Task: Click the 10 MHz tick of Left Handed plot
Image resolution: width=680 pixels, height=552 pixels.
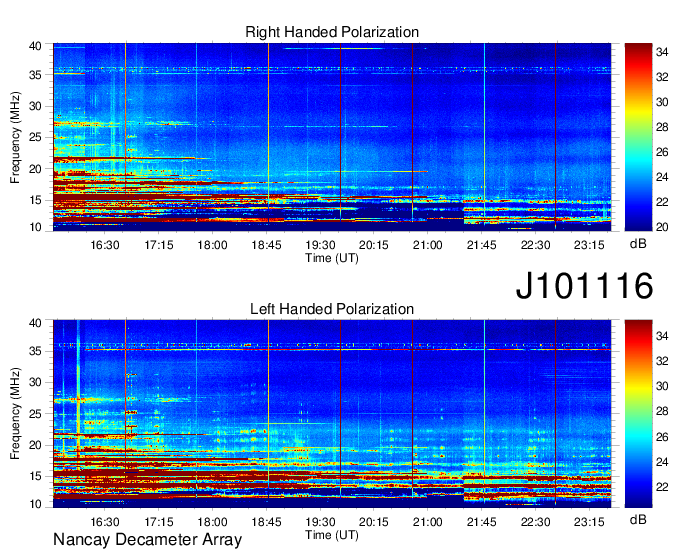Action: 35,504
